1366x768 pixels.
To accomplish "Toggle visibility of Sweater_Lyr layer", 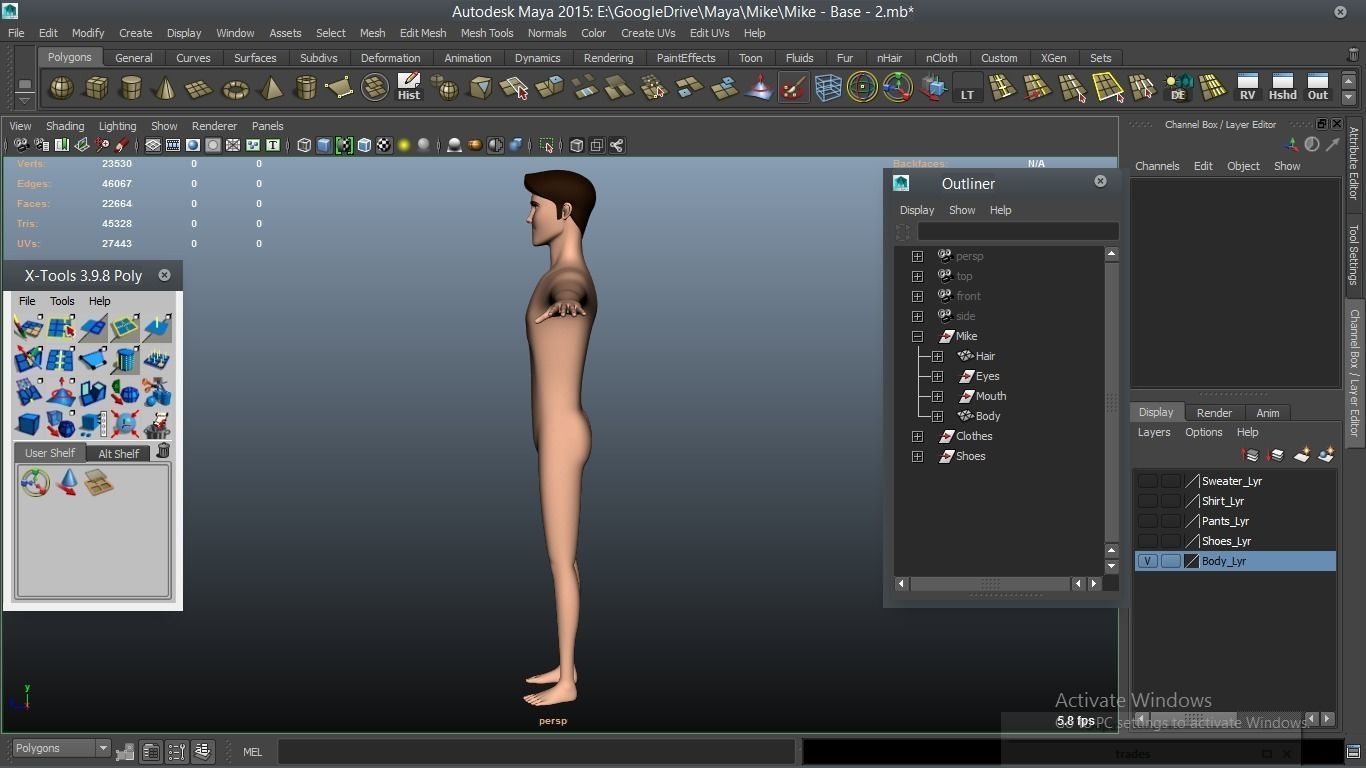I will (x=1147, y=481).
